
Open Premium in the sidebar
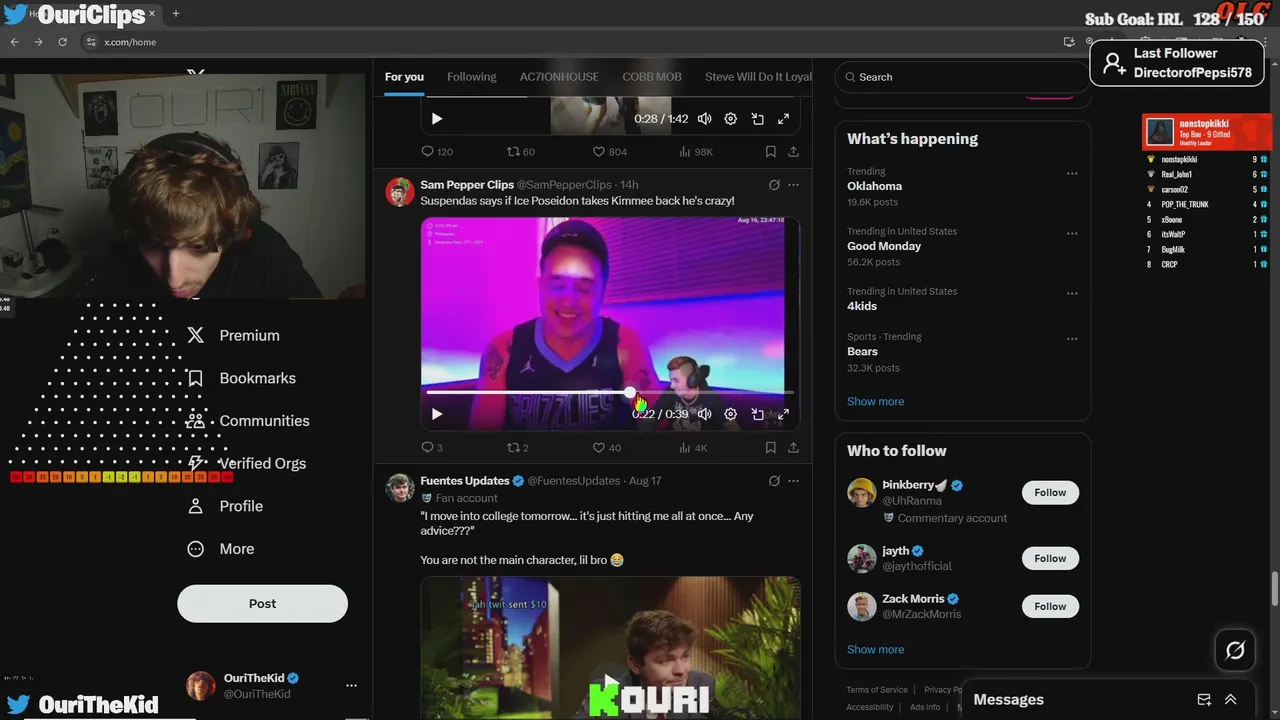click(234, 336)
